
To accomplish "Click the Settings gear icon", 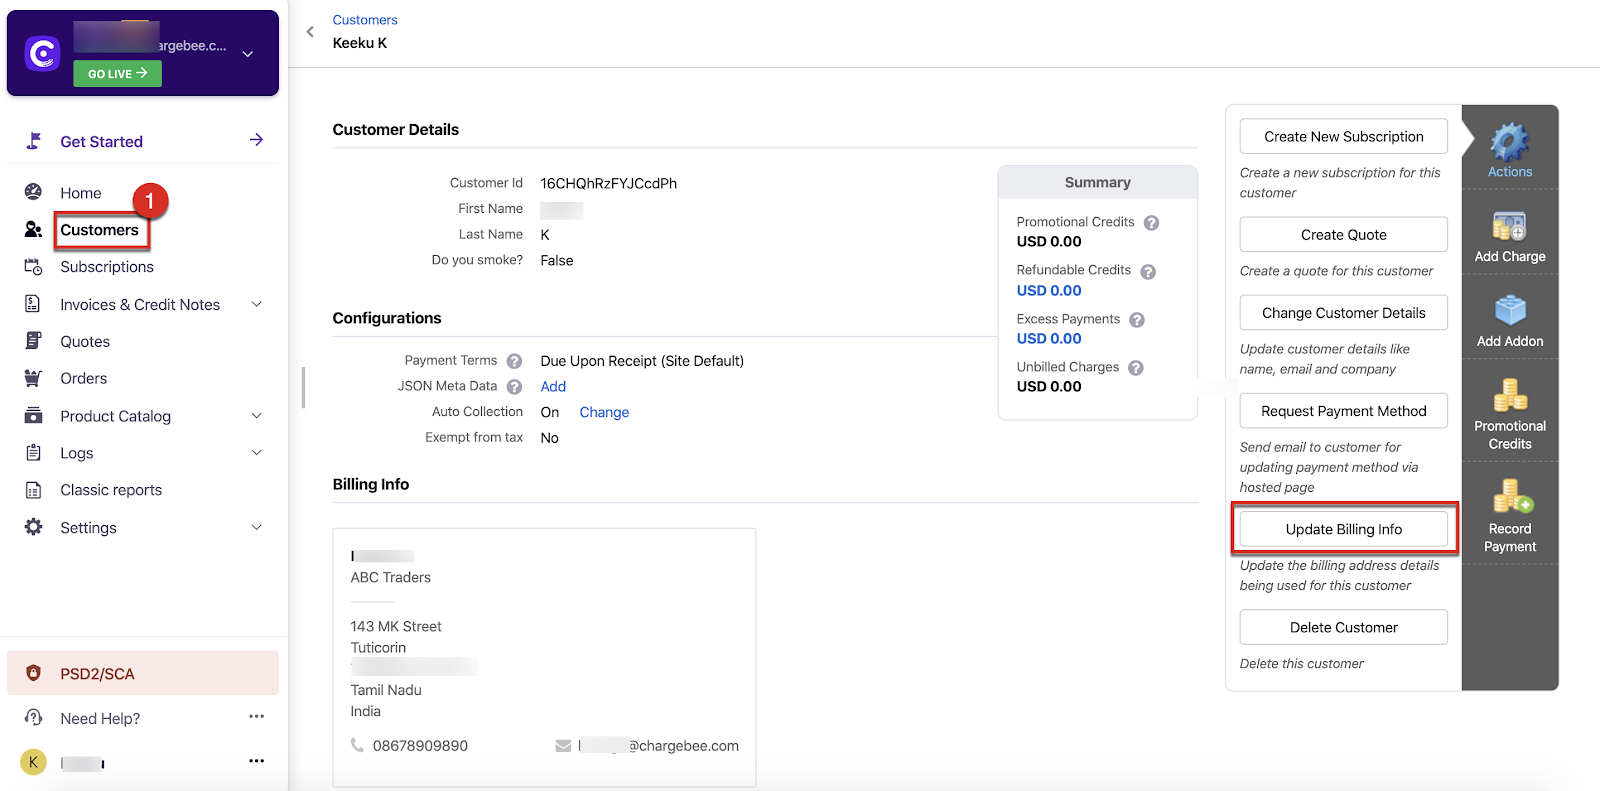I will 33,527.
